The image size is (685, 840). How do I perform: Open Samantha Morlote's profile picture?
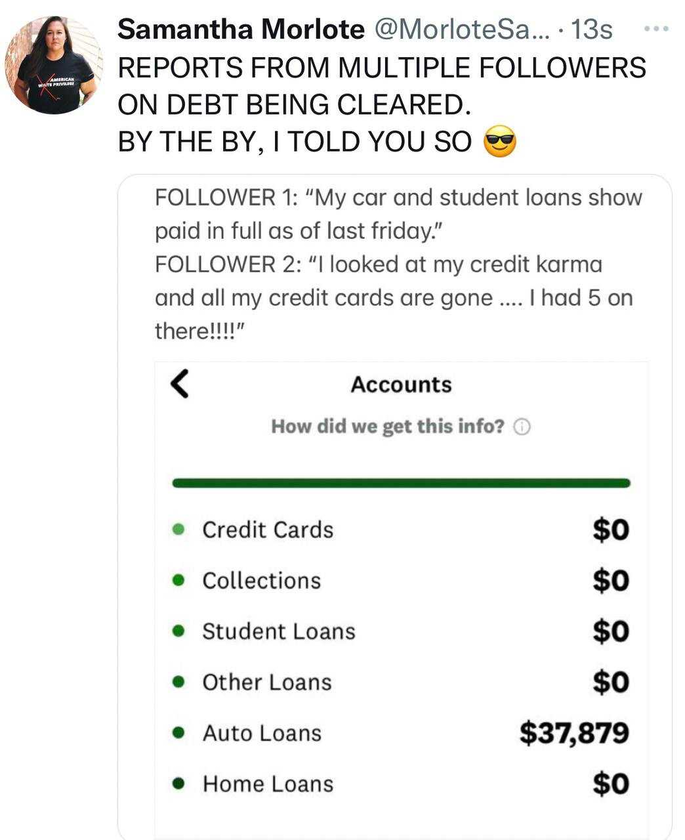[53, 65]
